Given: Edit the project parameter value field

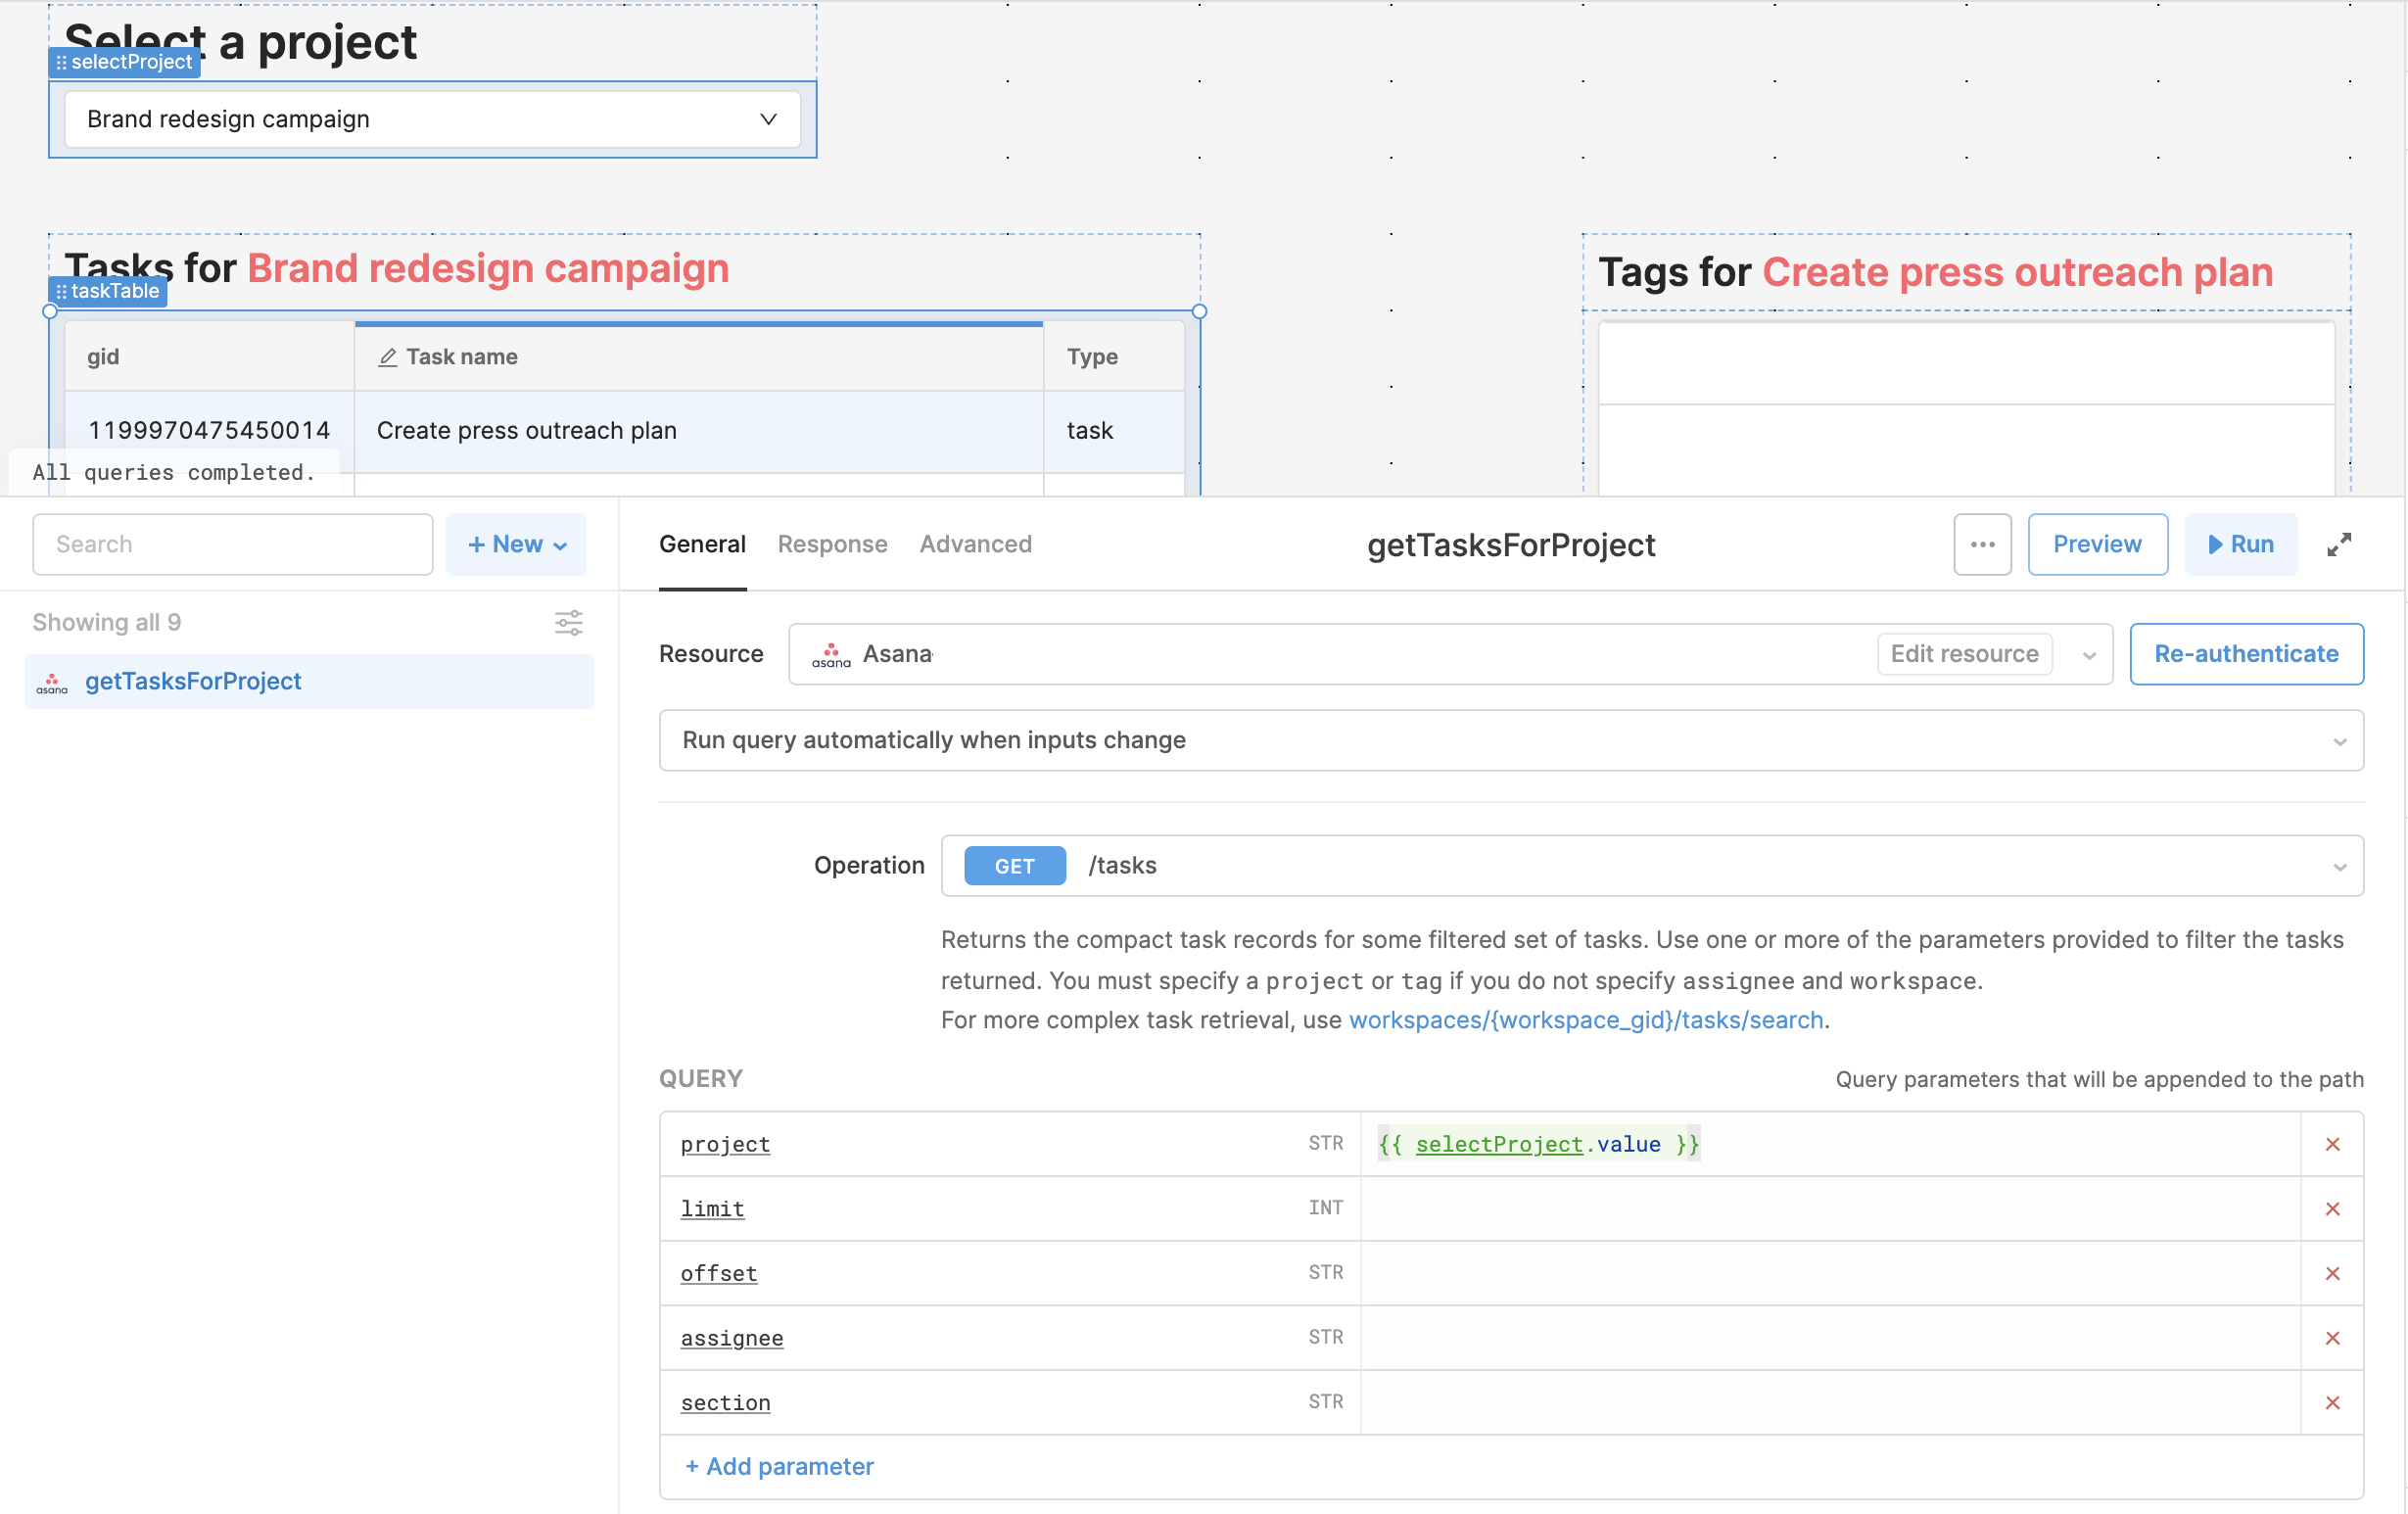Looking at the screenshot, I should point(1830,1144).
